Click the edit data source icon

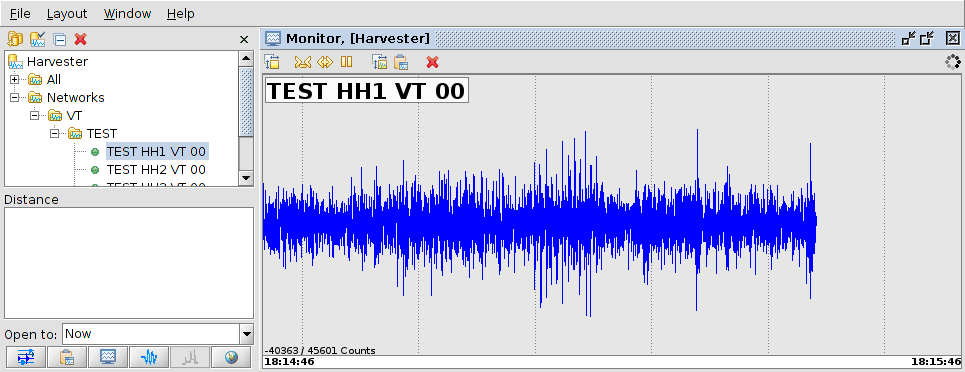38,39
